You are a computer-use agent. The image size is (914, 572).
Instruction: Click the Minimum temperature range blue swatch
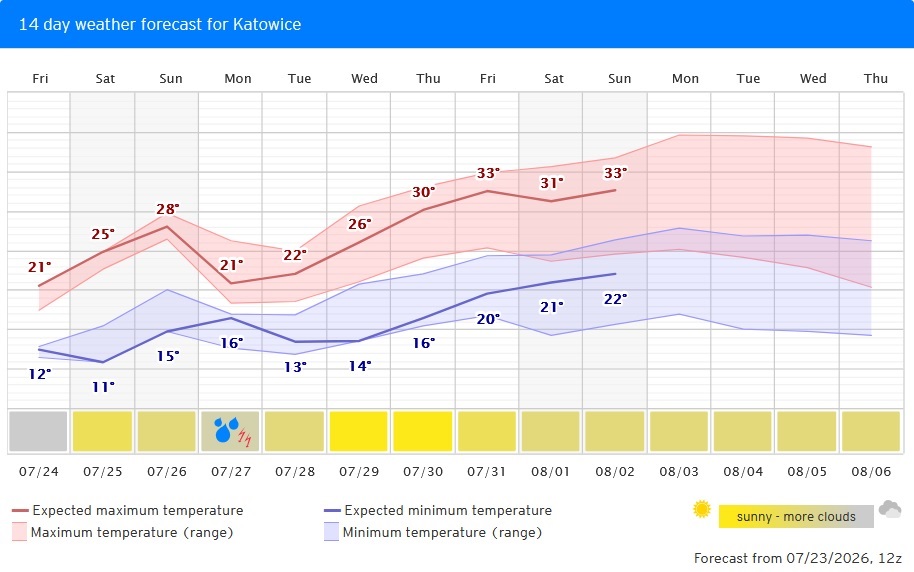331,532
